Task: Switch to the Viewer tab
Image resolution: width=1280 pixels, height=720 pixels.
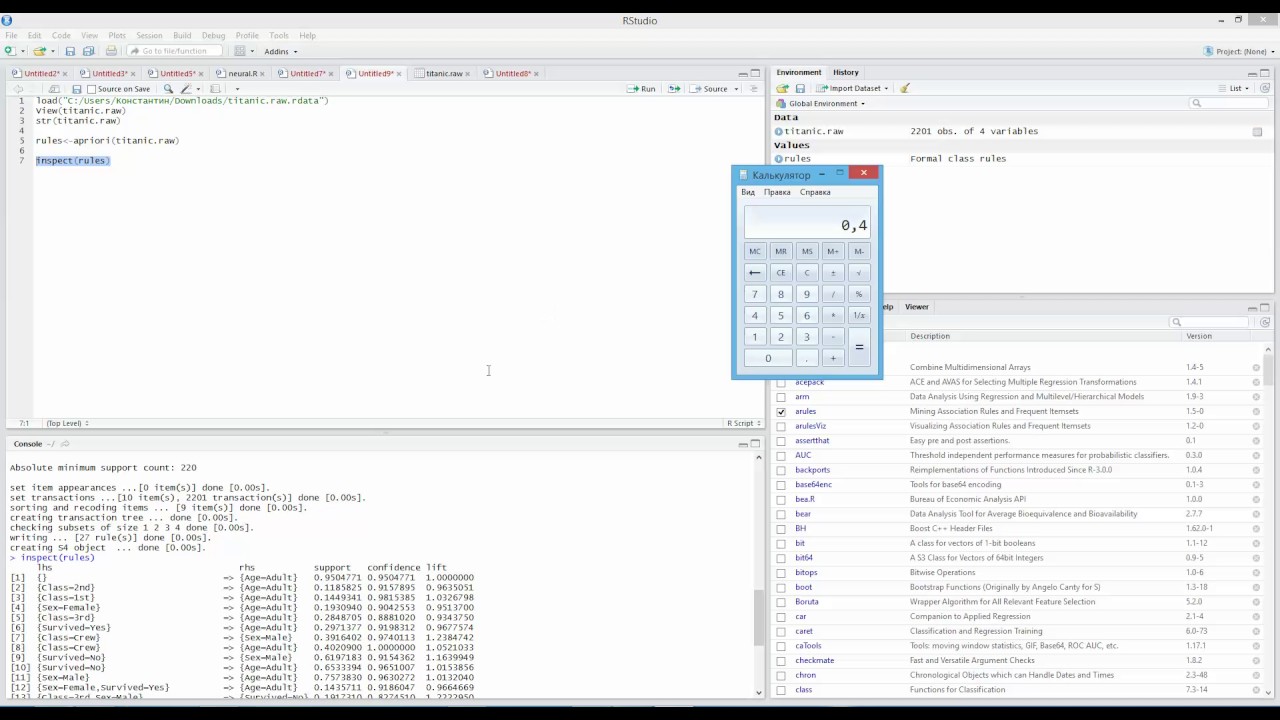Action: coord(917,307)
